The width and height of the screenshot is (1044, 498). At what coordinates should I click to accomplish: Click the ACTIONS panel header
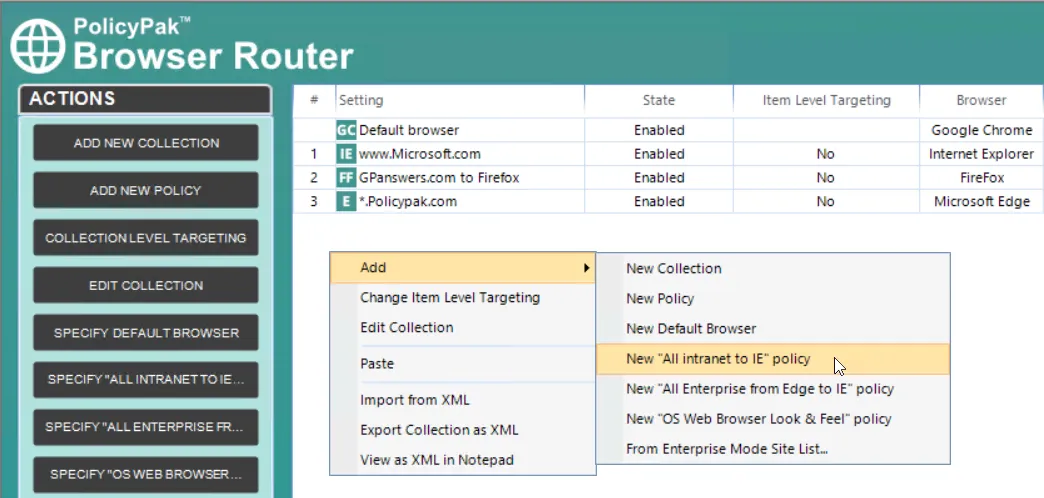click(145, 99)
